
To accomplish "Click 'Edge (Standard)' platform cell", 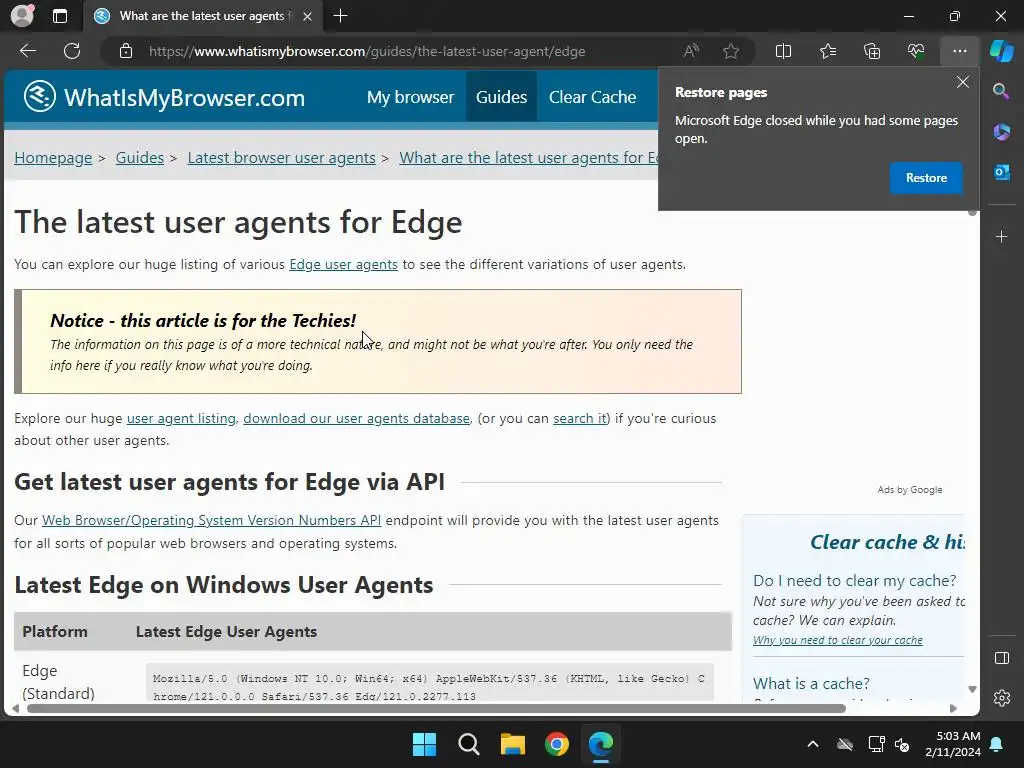I will (x=58, y=682).
